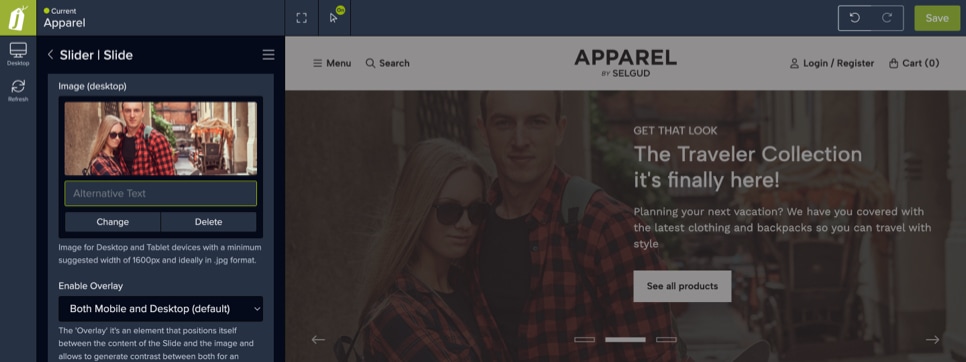Open the store Menu in preview

point(332,63)
